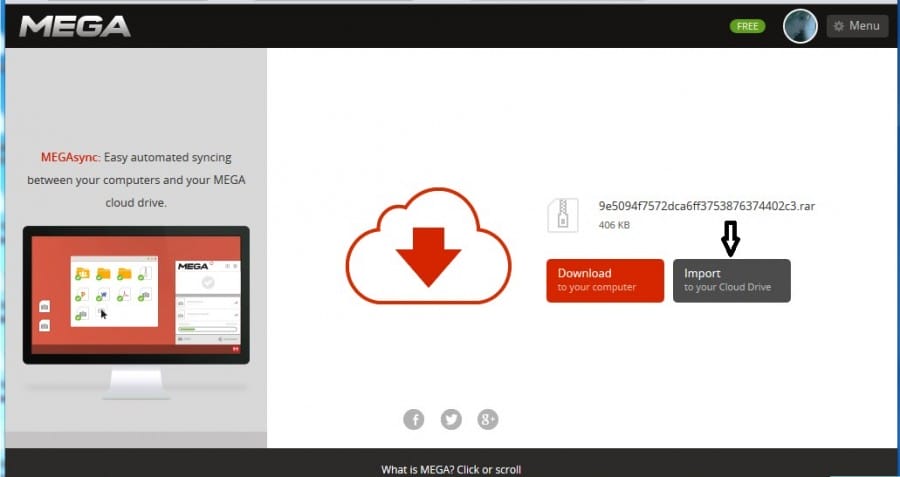This screenshot has height=477, width=900.
Task: Share via the Facebook icon
Action: (414, 419)
